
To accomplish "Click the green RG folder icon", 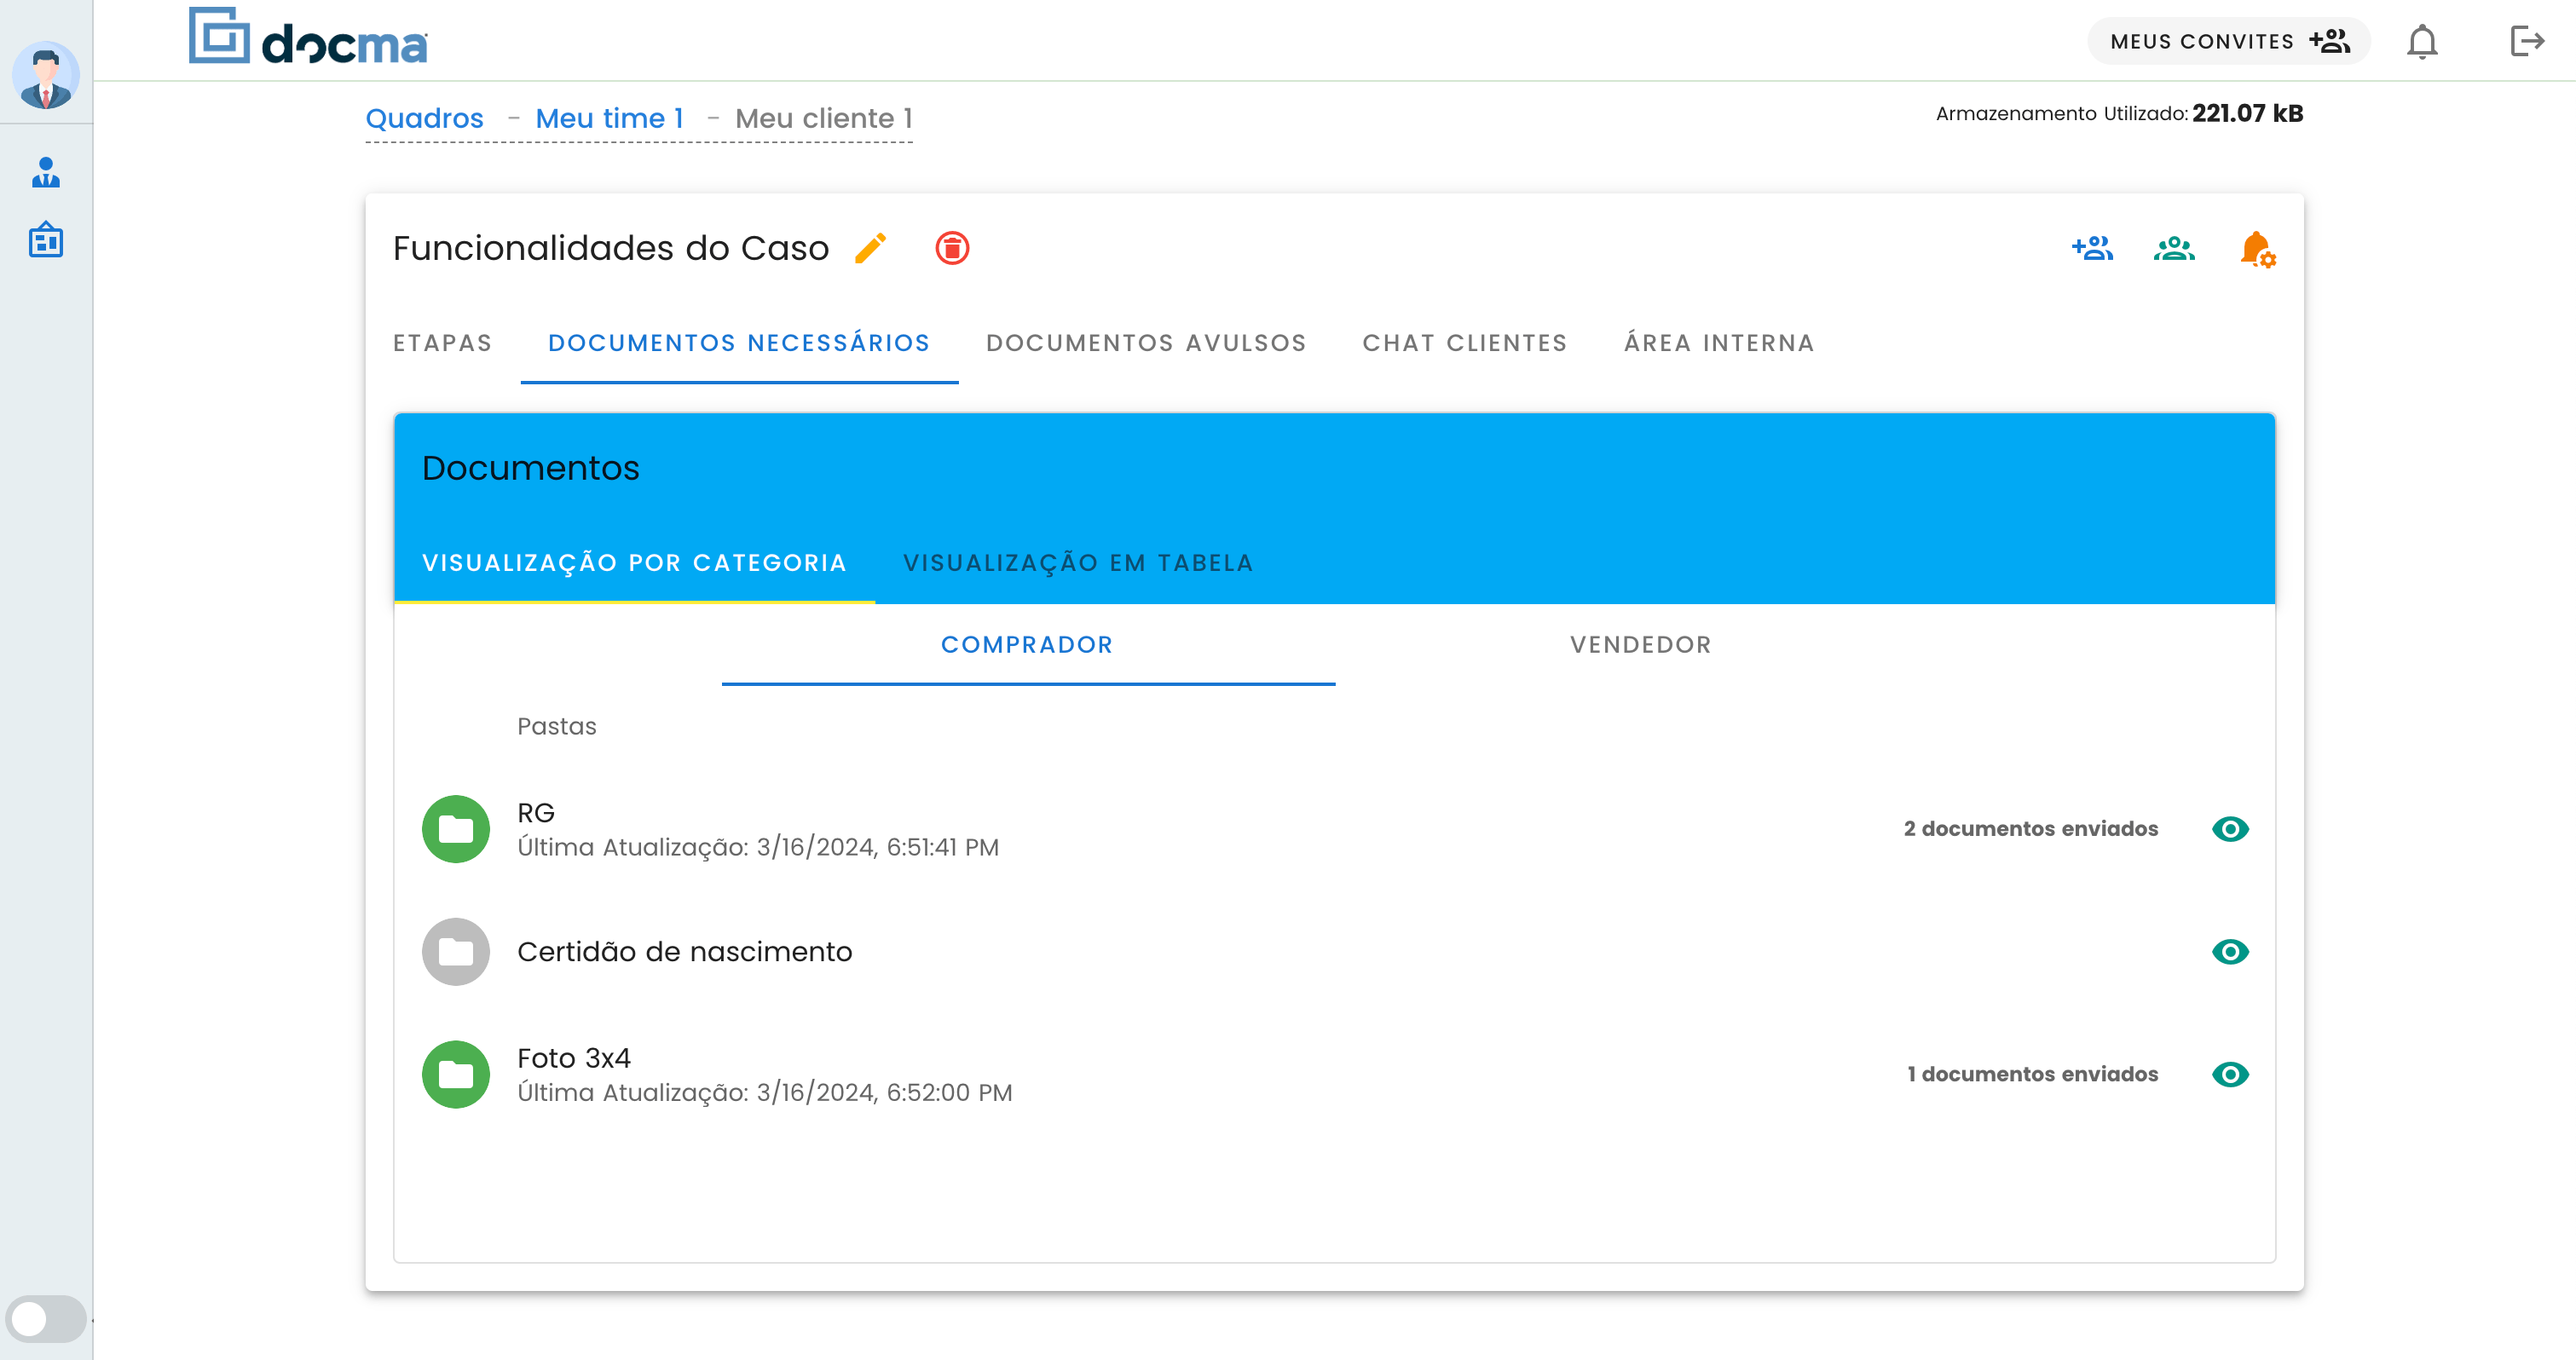I will click(x=456, y=829).
